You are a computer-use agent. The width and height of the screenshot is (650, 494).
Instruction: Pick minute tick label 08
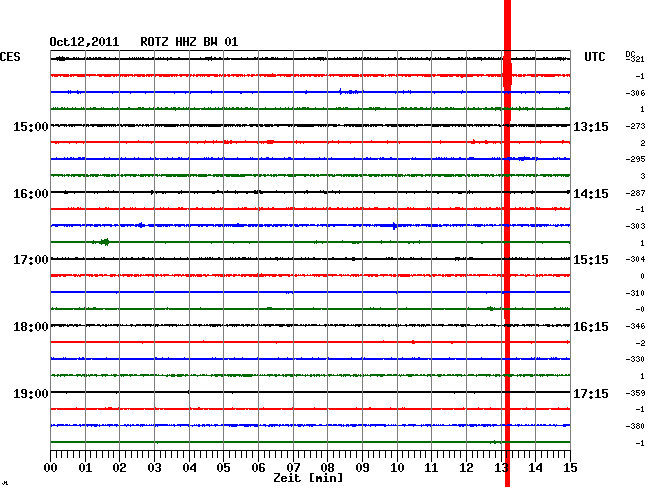pos(327,468)
